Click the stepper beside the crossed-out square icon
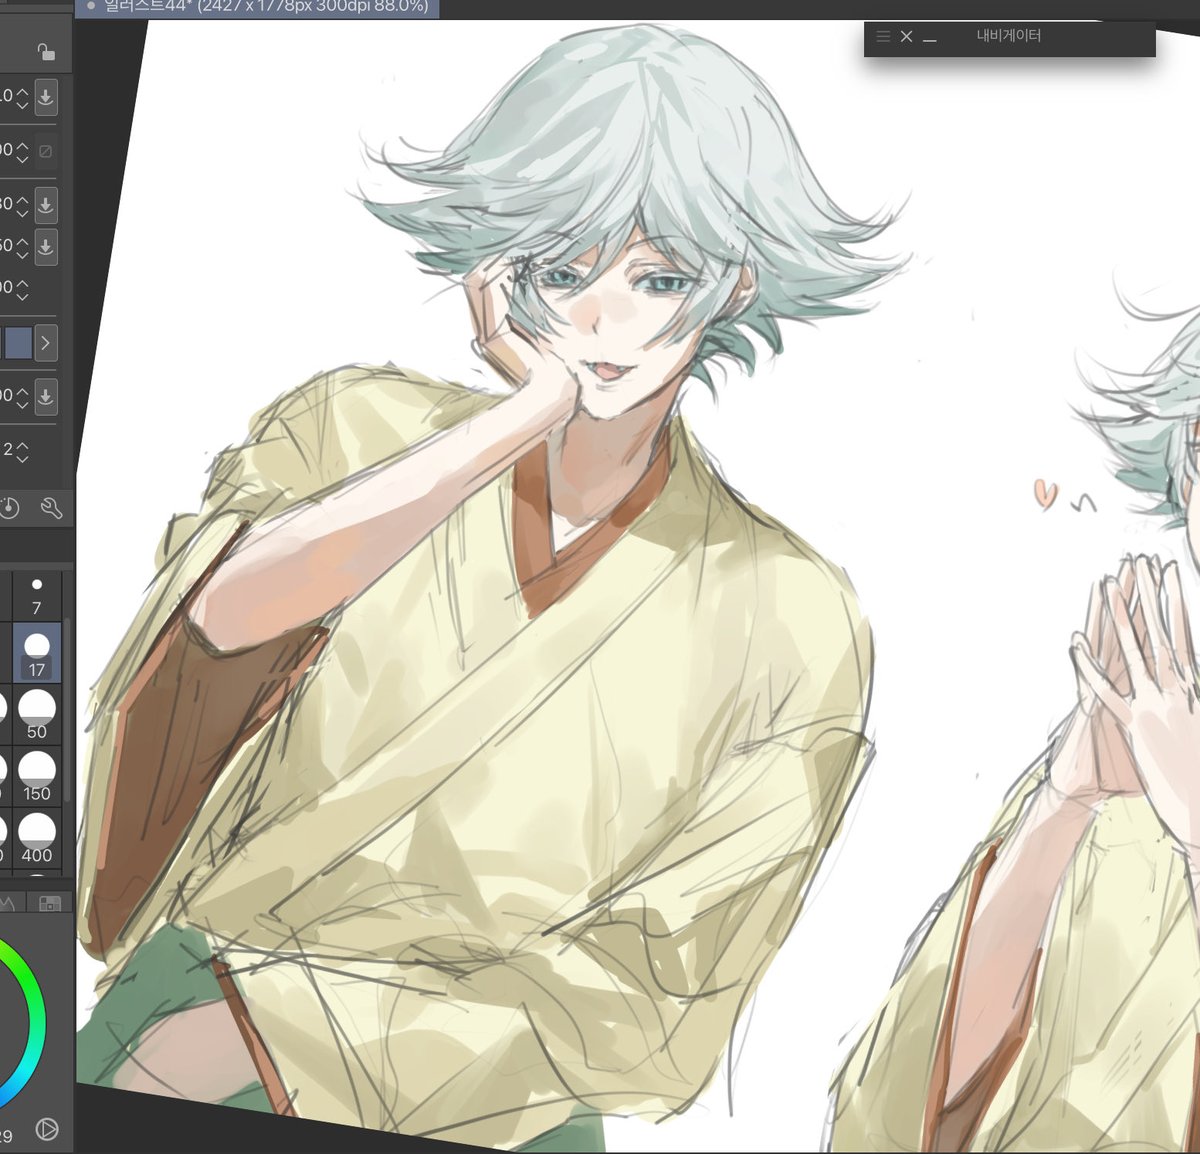This screenshot has width=1200, height=1154. click(22, 151)
